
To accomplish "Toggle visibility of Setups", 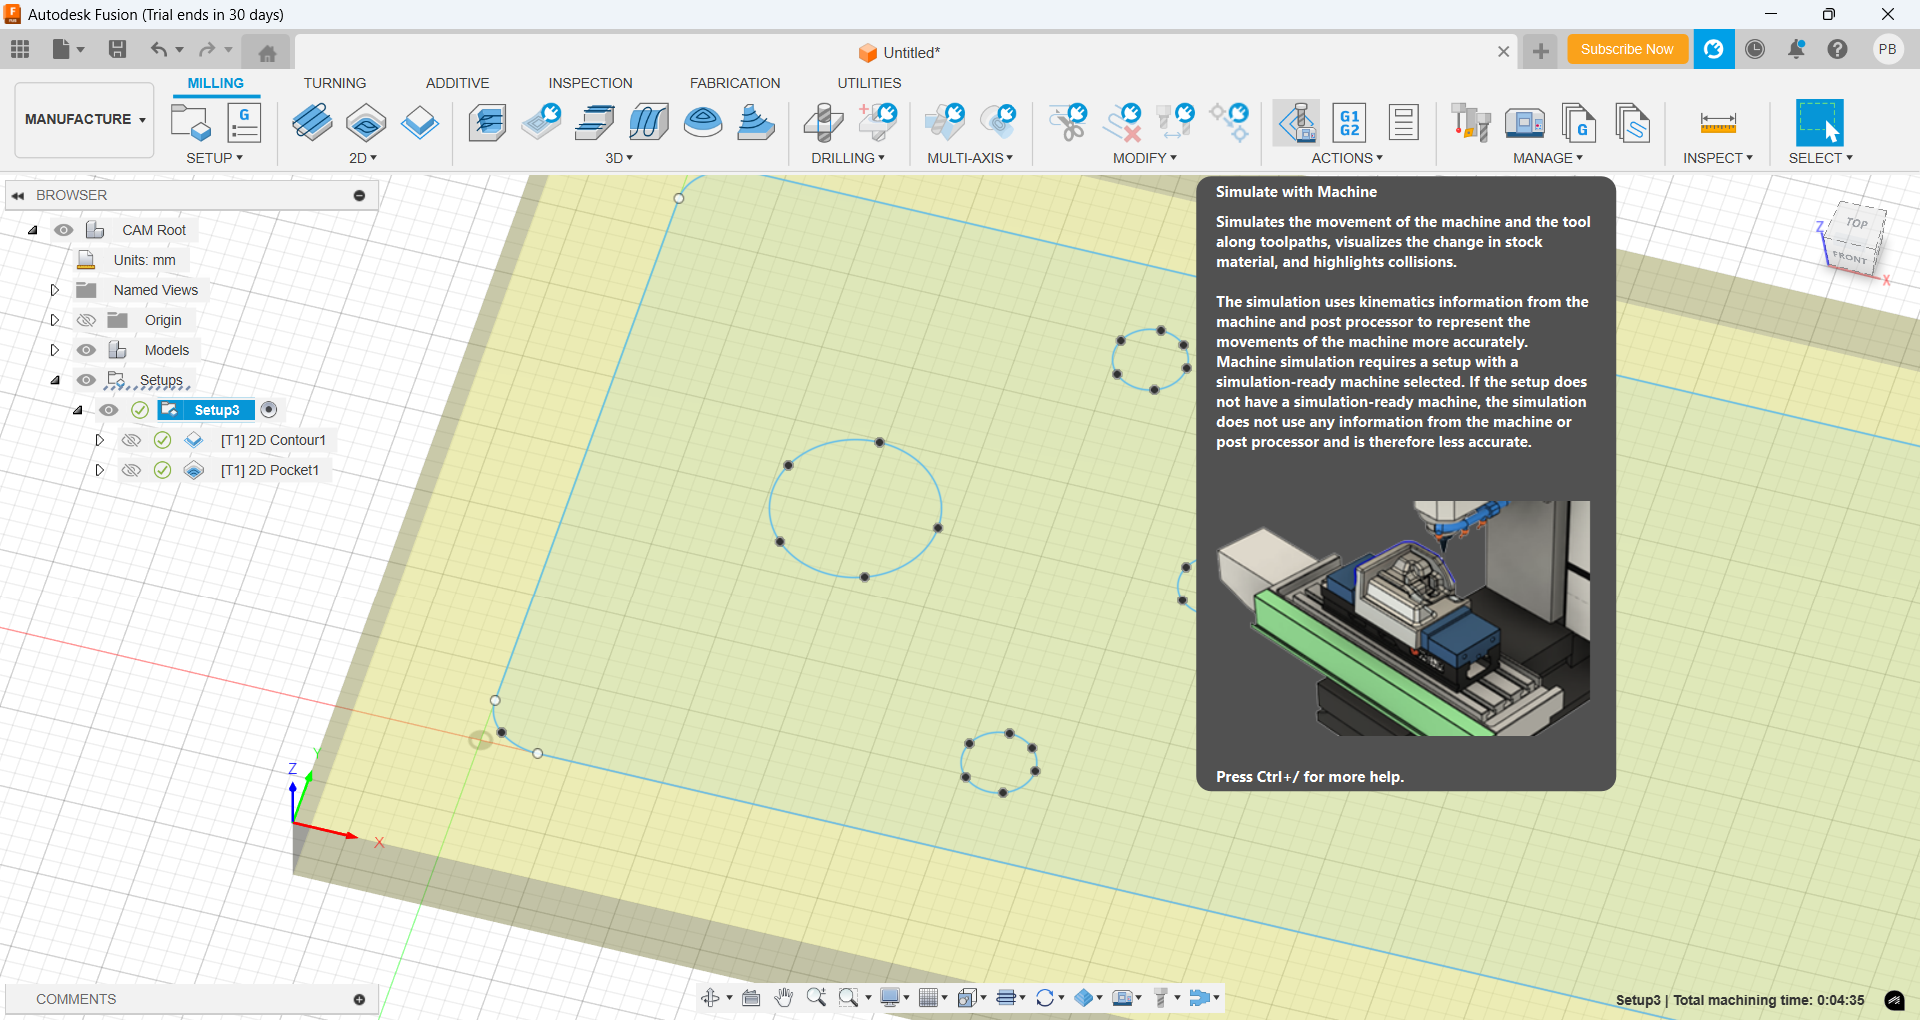I will pos(87,380).
